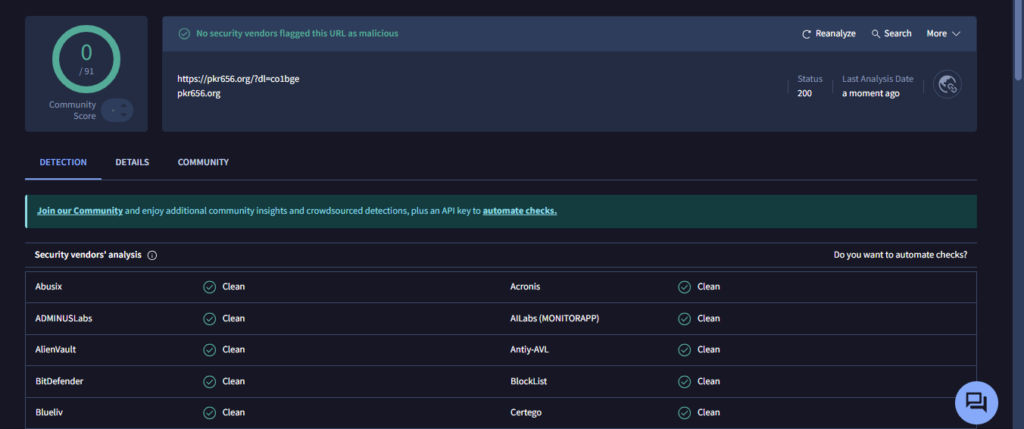1024x429 pixels.
Task: Vote up on the Community Score stepper
Action: coord(123,106)
